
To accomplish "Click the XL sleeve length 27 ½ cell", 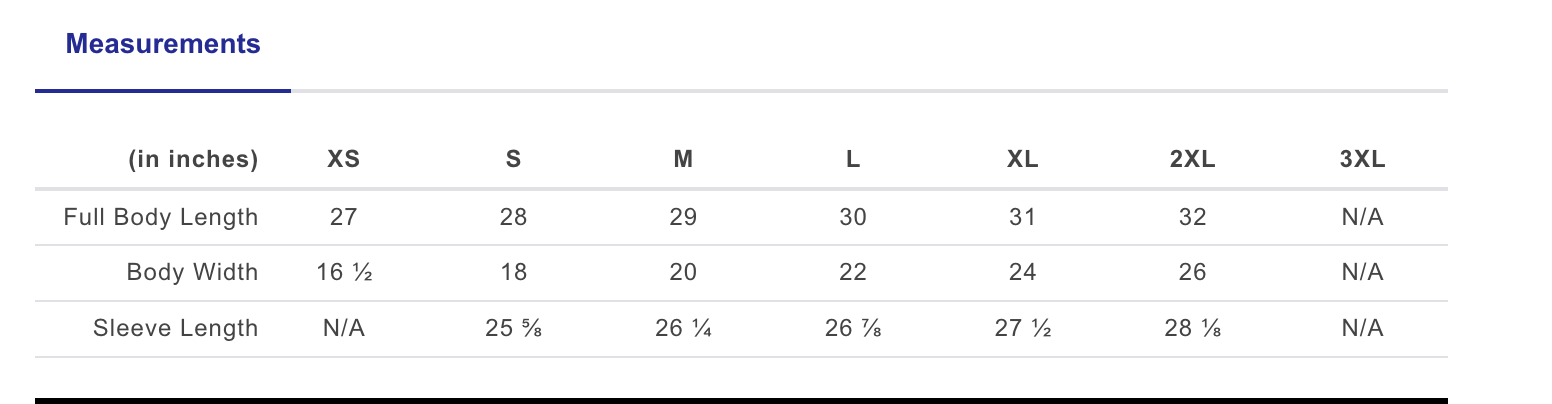I will (x=1022, y=328).
